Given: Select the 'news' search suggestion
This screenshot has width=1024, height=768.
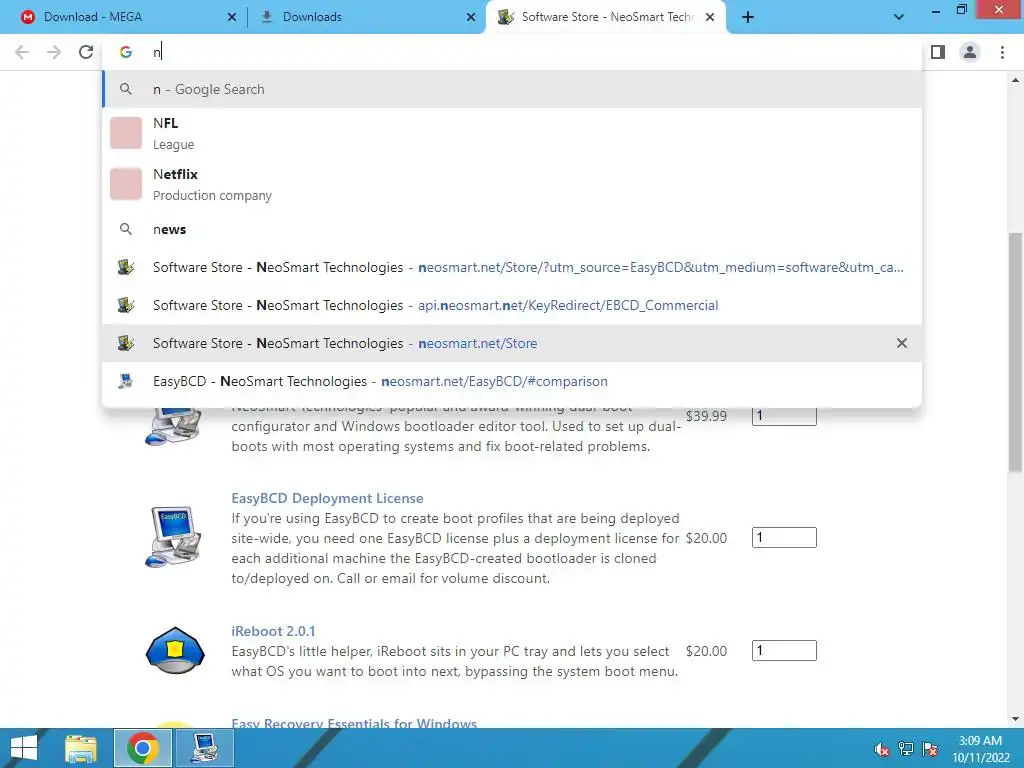Looking at the screenshot, I should (x=512, y=229).
